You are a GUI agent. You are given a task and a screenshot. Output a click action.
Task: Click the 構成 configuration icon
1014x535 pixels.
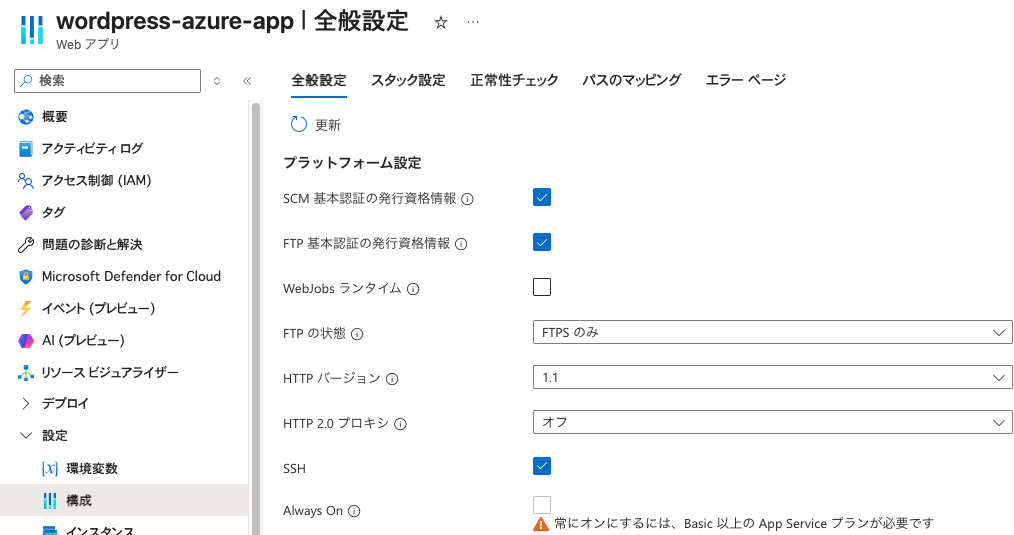50,500
